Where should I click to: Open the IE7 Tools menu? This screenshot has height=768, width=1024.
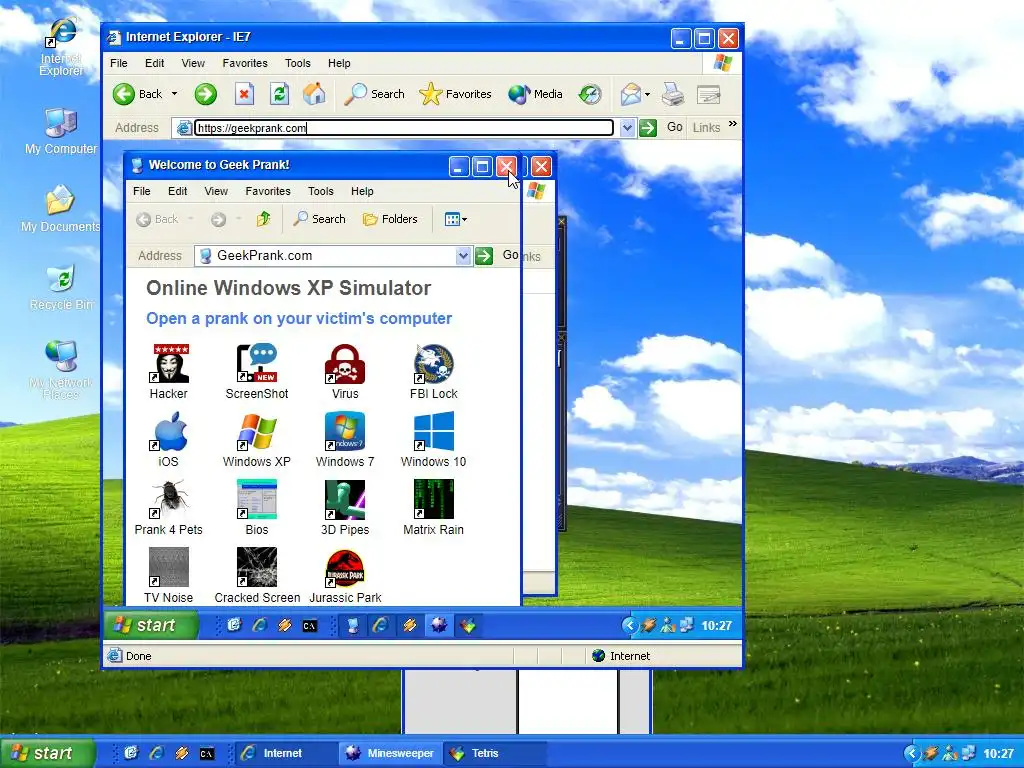(x=298, y=63)
